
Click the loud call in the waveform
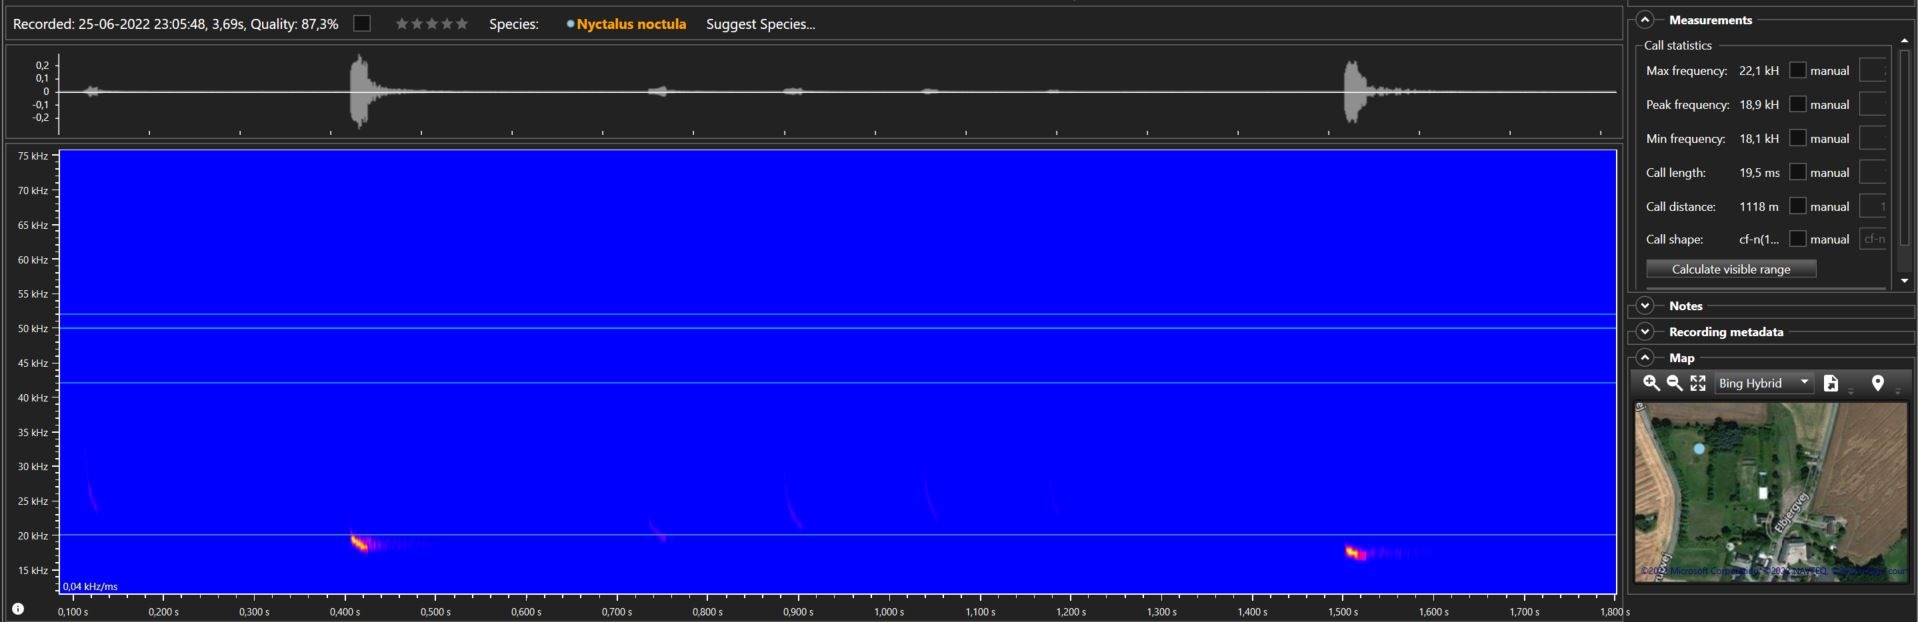pyautogui.click(x=359, y=91)
